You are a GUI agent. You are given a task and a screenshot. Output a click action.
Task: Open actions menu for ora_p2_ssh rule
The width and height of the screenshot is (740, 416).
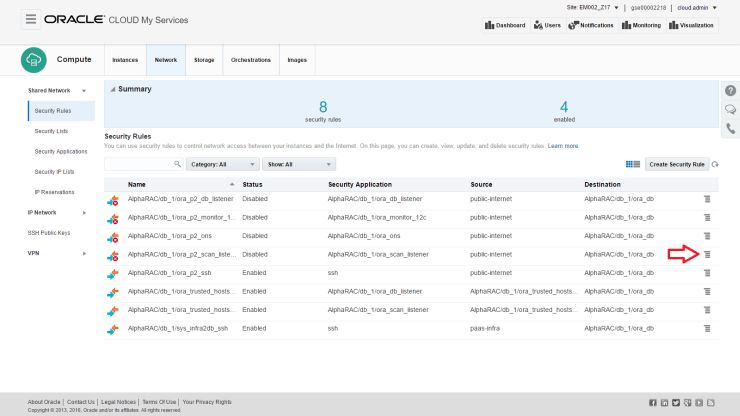click(707, 273)
